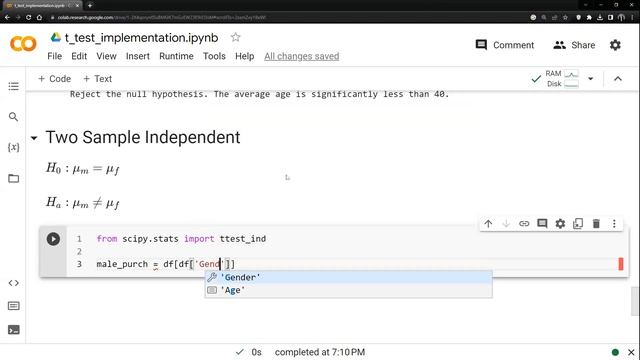Copy link to cell icon
The image size is (640, 360).
524,224
